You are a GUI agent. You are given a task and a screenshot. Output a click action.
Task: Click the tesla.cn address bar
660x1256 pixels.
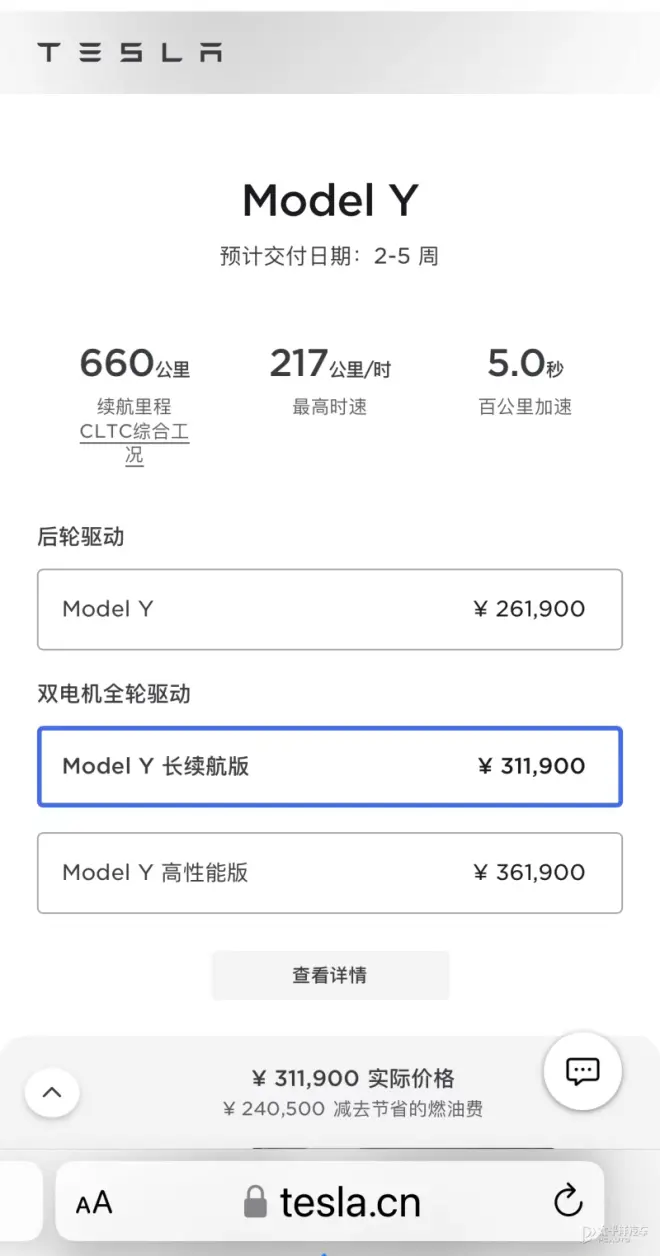click(x=350, y=1201)
